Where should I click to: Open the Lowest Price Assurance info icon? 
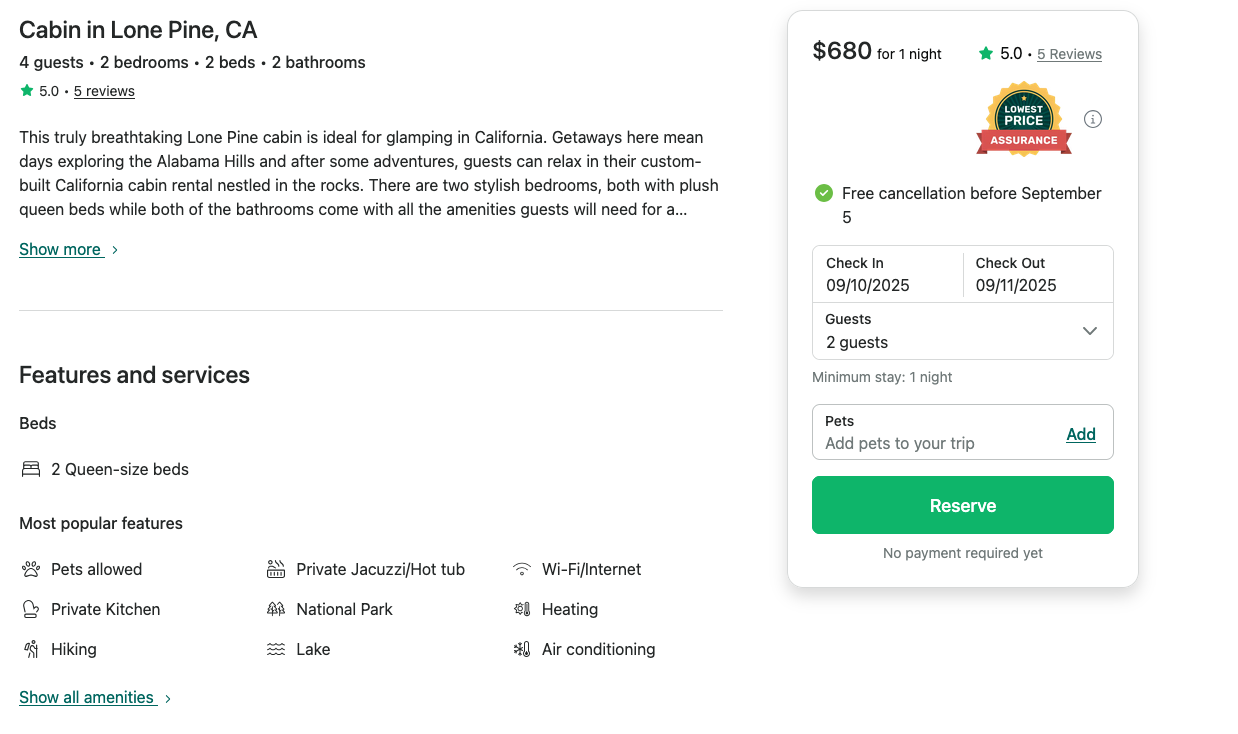tap(1093, 119)
